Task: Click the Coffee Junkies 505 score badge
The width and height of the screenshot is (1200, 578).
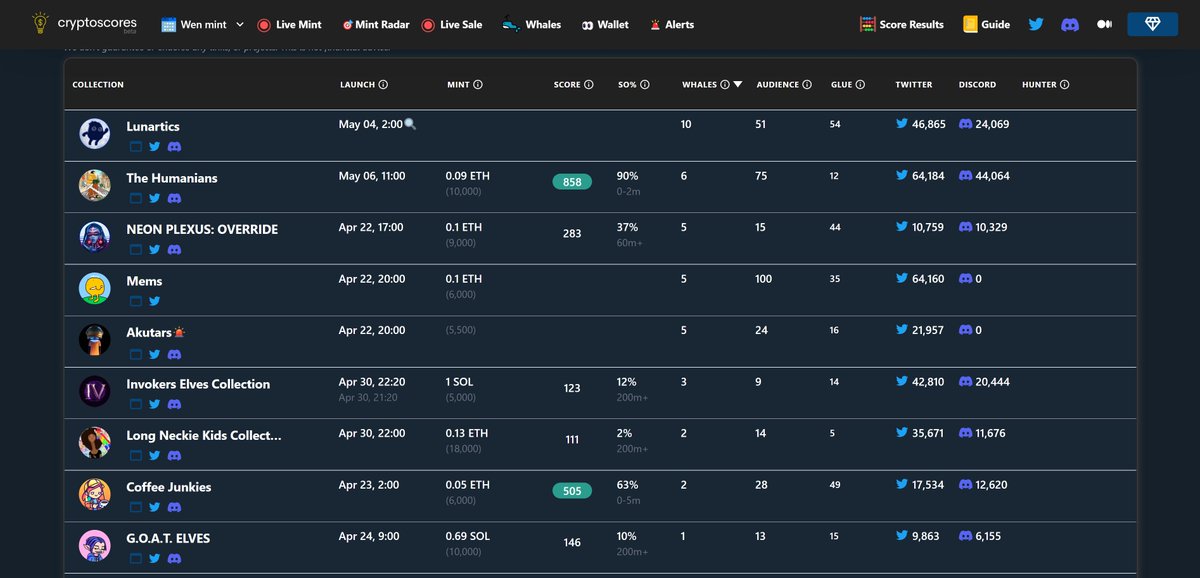Action: tap(572, 491)
